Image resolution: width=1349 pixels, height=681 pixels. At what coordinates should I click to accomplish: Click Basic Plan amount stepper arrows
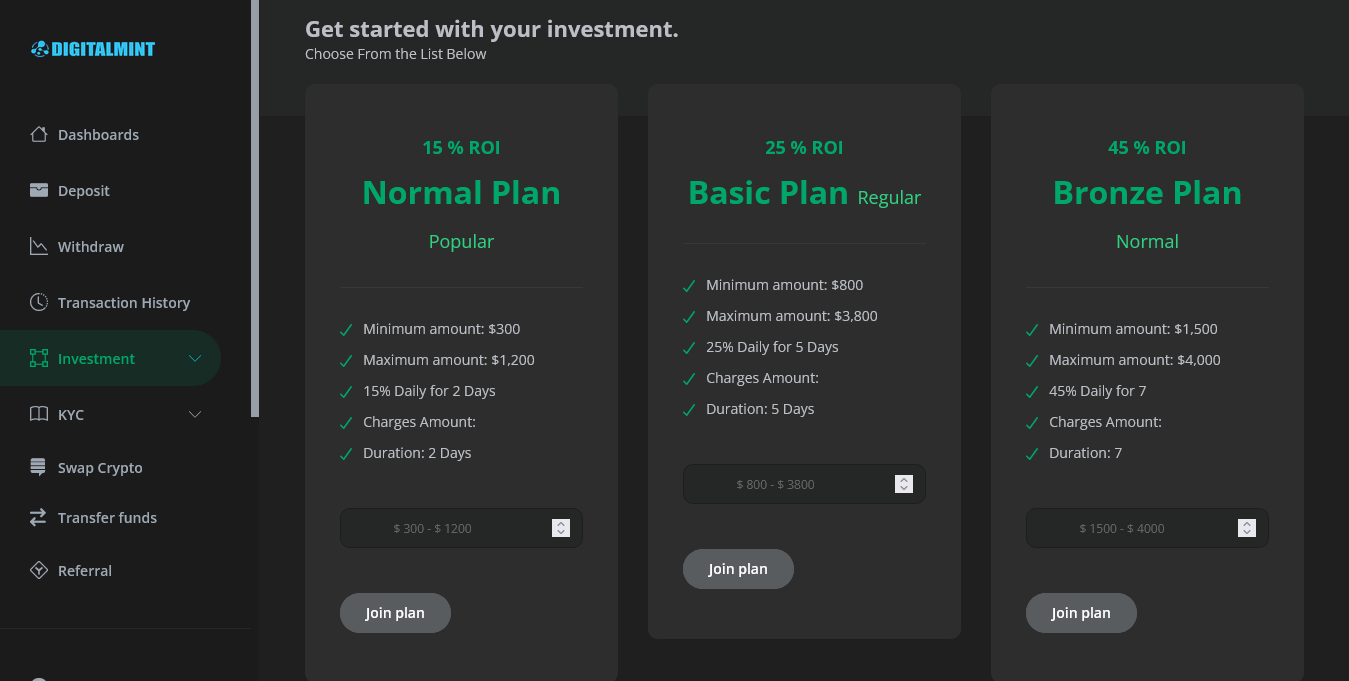(904, 484)
